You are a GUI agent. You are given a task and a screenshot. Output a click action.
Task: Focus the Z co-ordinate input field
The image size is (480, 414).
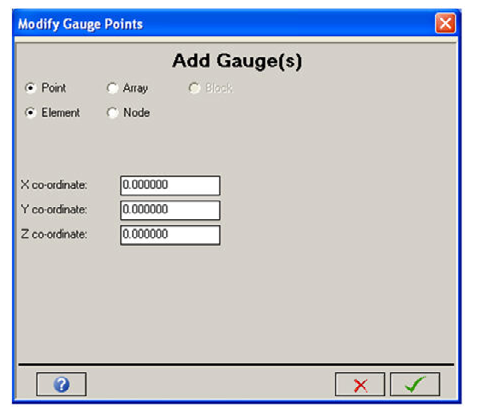pos(170,235)
